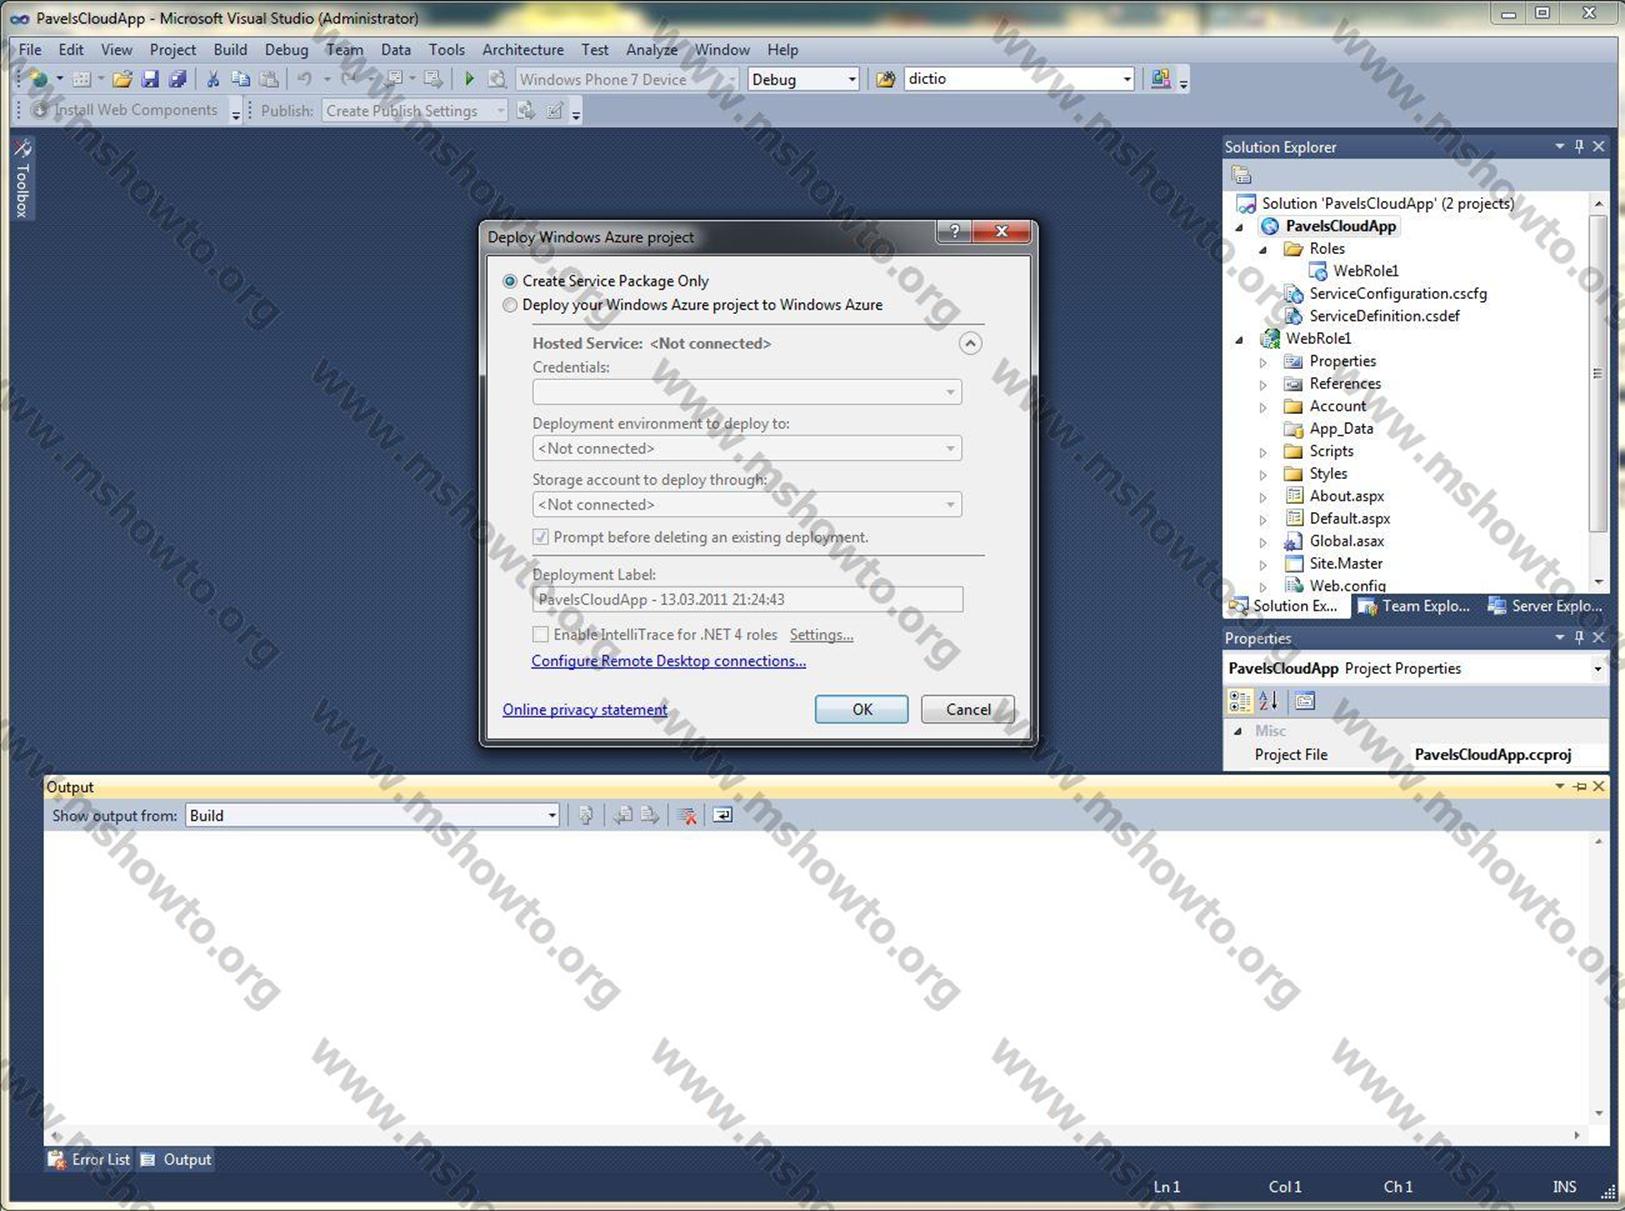Select Site.Master file

tap(1346, 564)
